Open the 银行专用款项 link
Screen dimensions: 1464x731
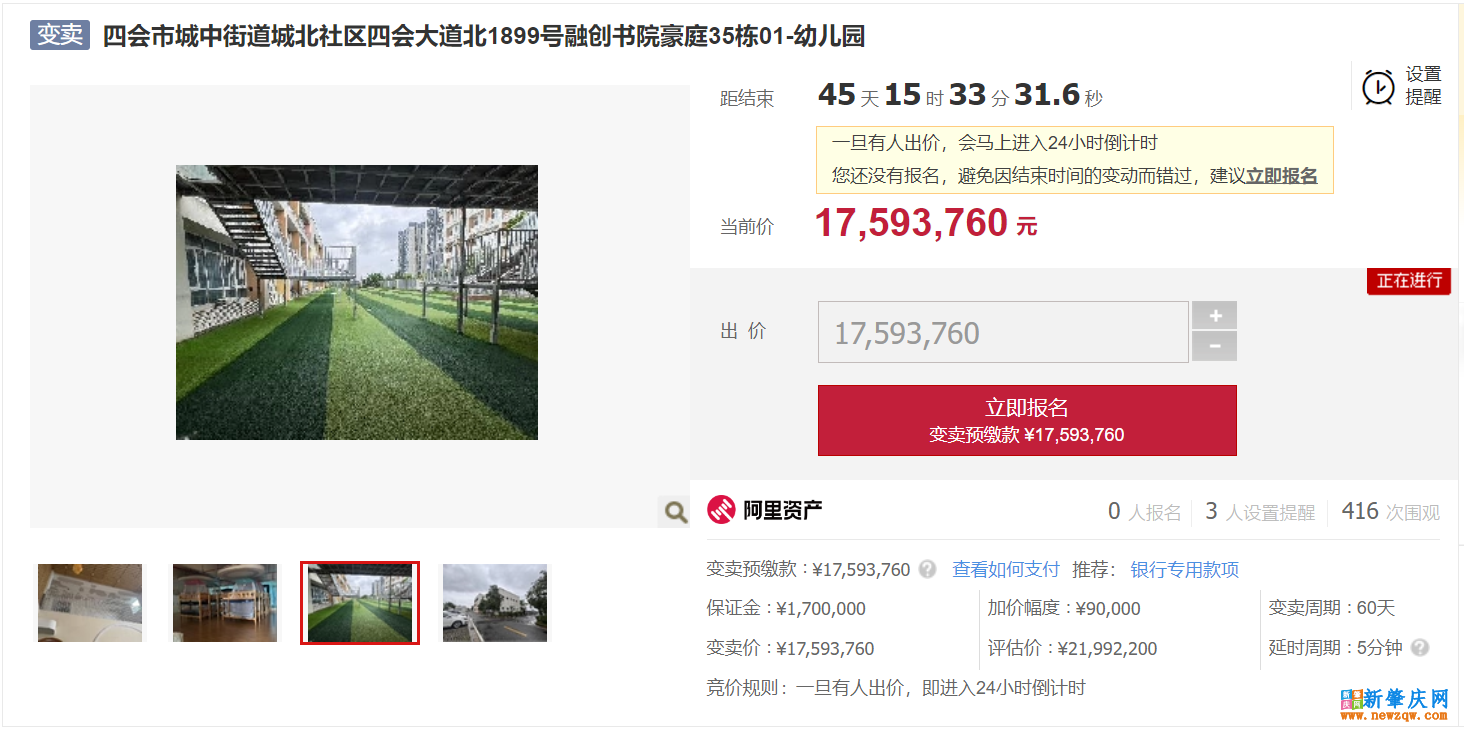1184,569
